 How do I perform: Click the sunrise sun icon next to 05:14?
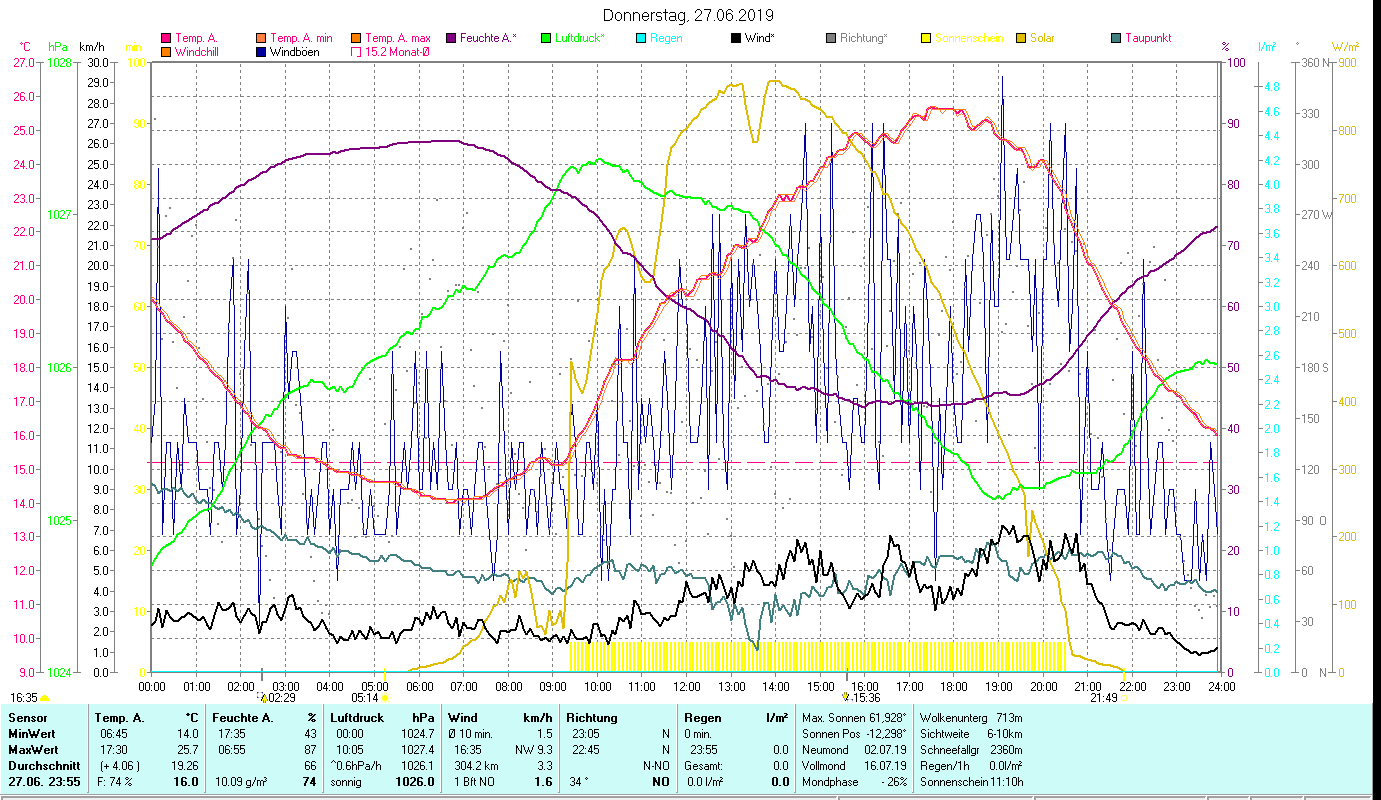point(385,698)
